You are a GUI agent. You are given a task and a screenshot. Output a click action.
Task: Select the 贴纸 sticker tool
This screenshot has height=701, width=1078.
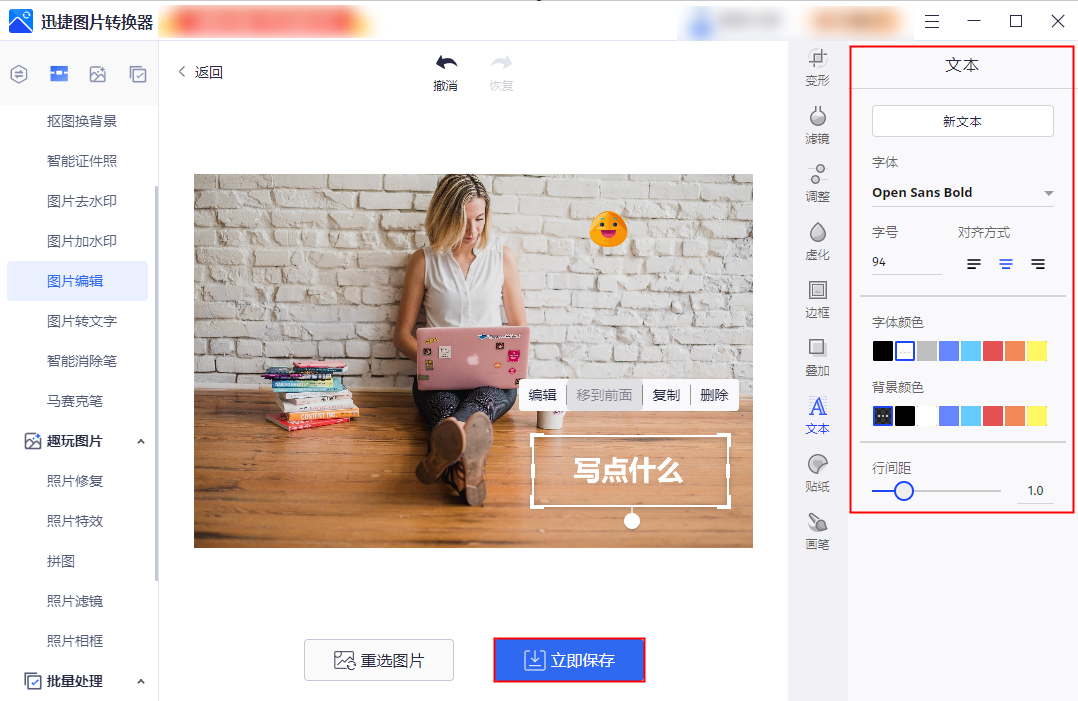pyautogui.click(x=817, y=473)
